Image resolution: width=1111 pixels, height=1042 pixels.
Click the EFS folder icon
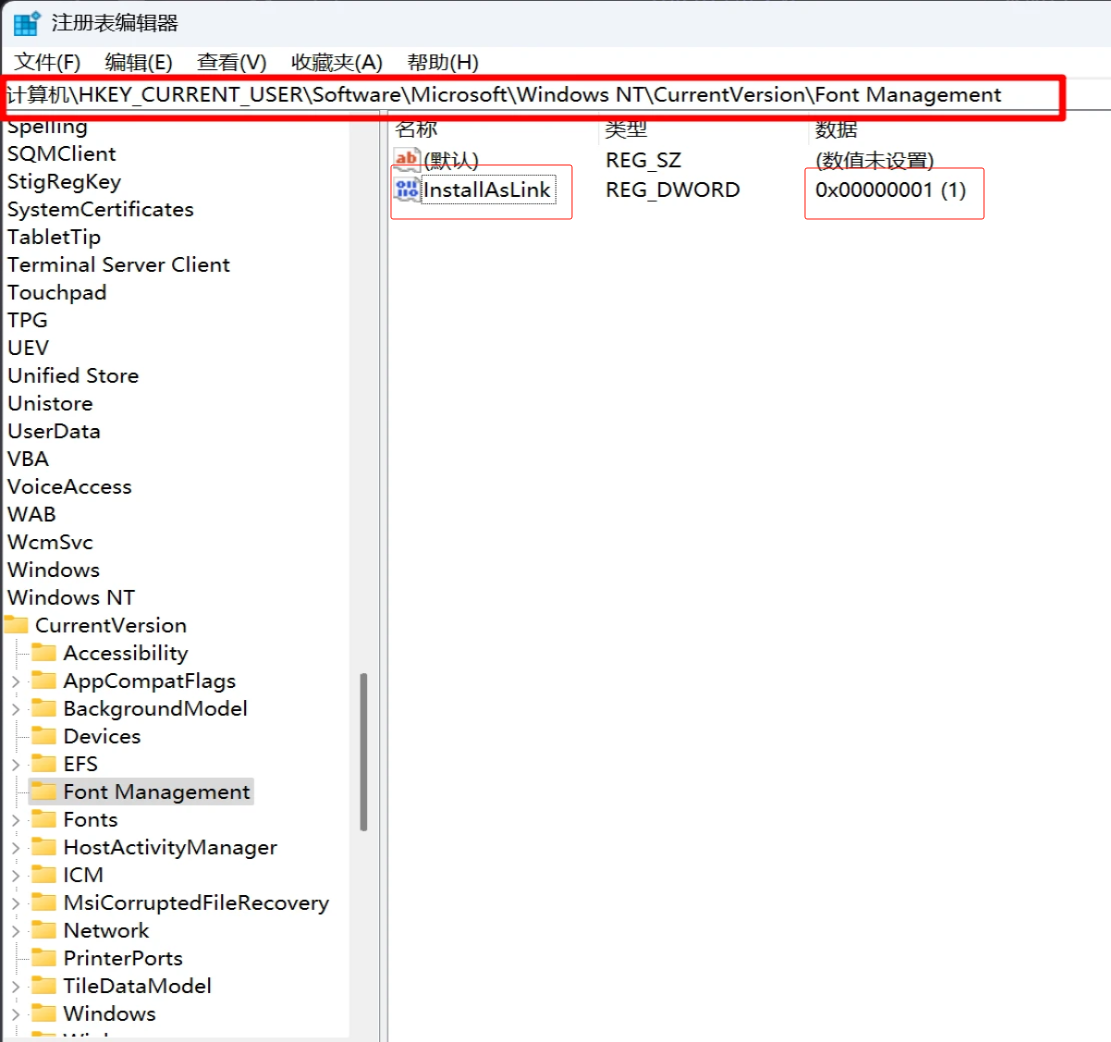pos(44,763)
